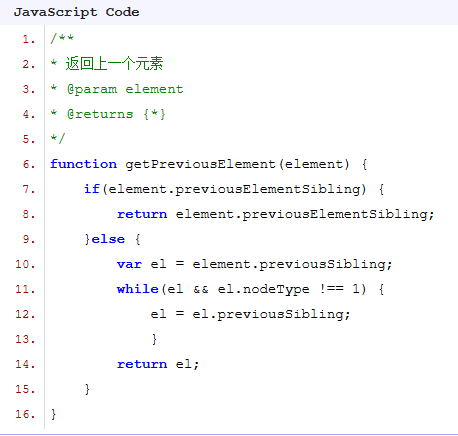Click "el.previousSibling;" on line 12

[271, 314]
